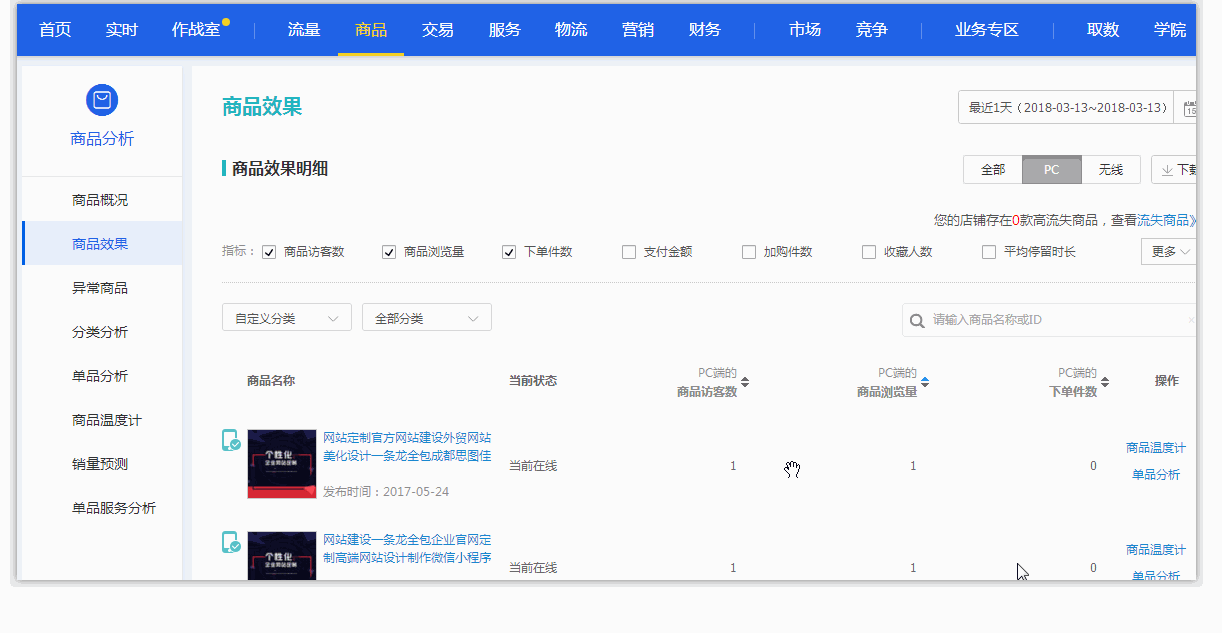This screenshot has height=633, width=1222.
Task: Click the 商品分析 shopping bag icon
Action: click(102, 100)
